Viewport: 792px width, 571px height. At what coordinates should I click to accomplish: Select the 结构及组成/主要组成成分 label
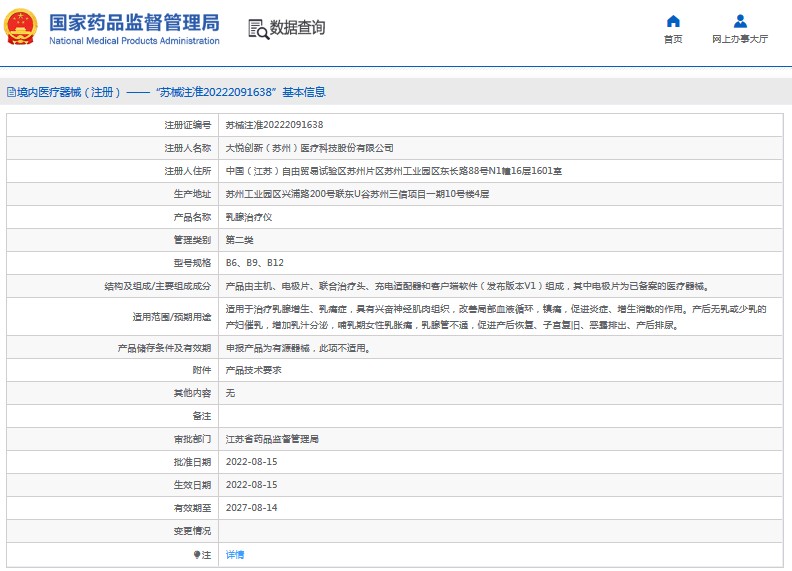click(x=158, y=287)
